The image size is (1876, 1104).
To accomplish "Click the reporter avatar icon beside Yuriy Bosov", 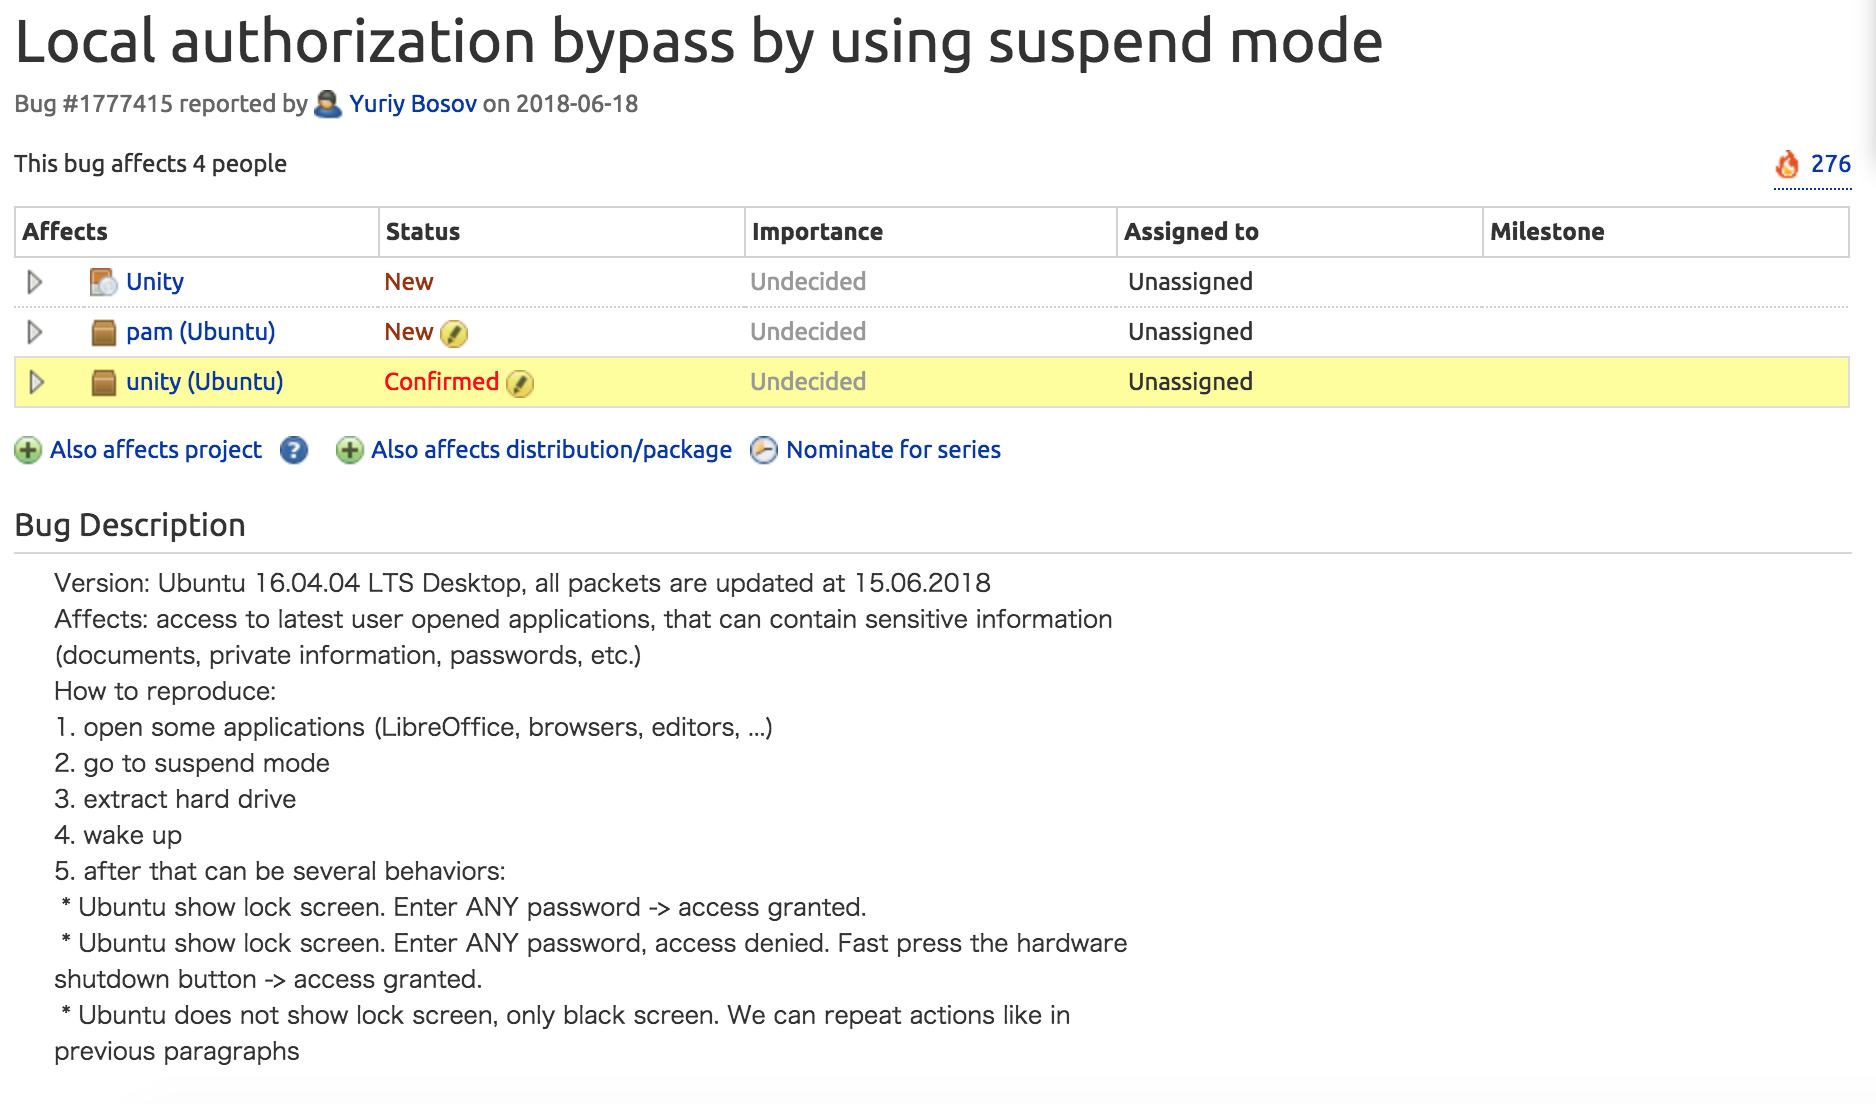I will point(327,104).
